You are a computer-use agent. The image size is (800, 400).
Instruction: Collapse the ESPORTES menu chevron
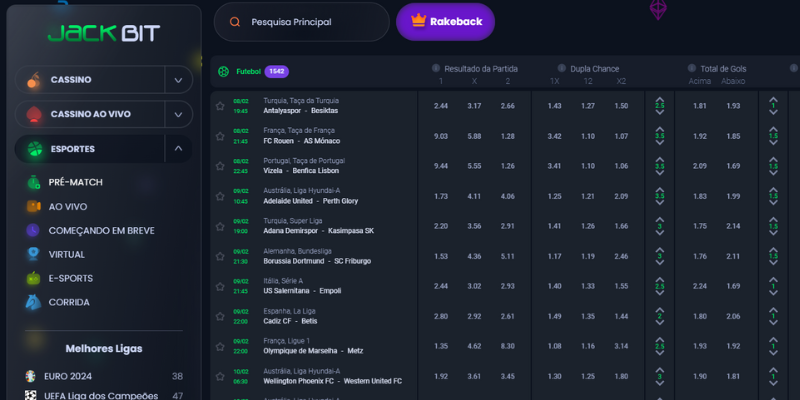click(x=179, y=149)
